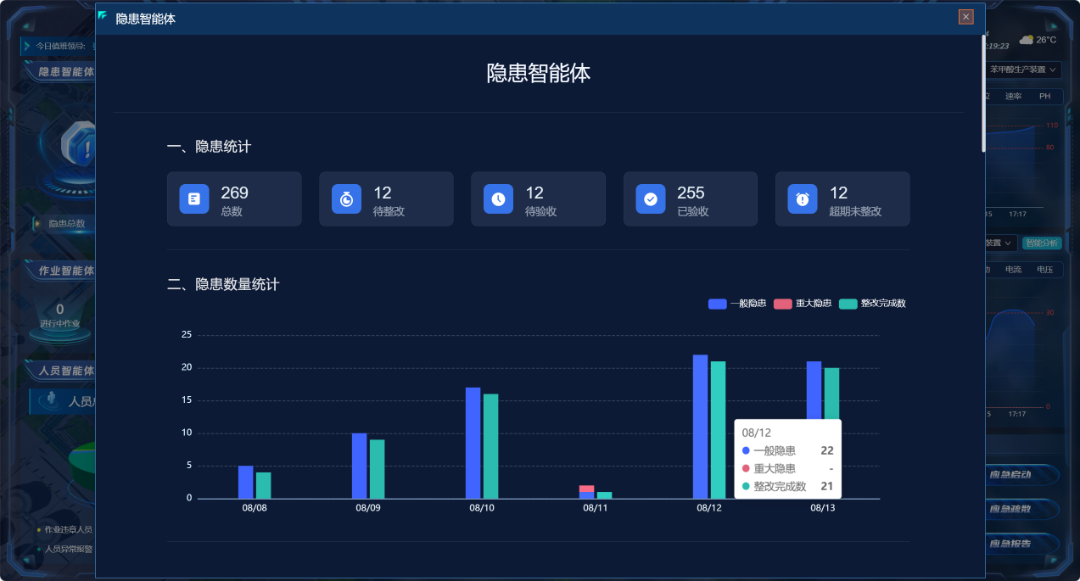Select the 电流 tab
The height and width of the screenshot is (581, 1080).
coord(1013,270)
